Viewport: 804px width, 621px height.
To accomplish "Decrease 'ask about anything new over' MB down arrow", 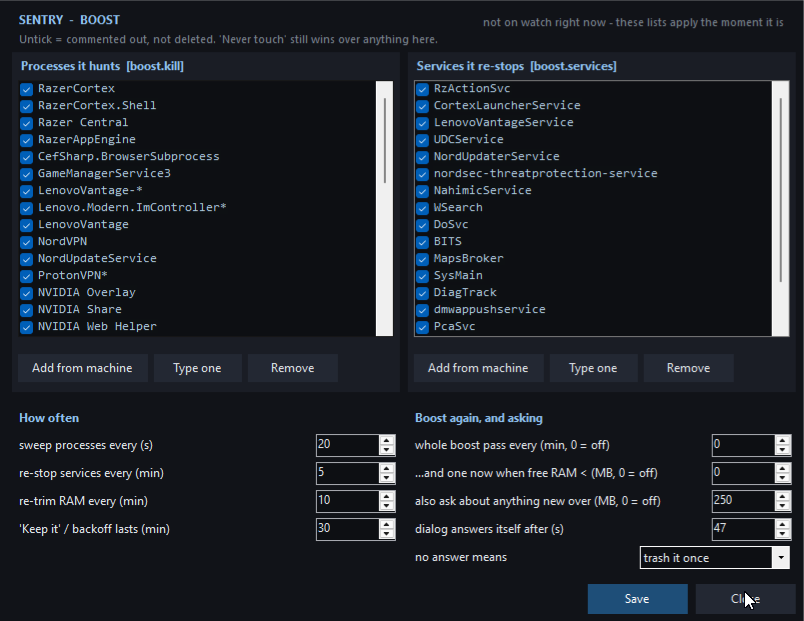I will [782, 506].
